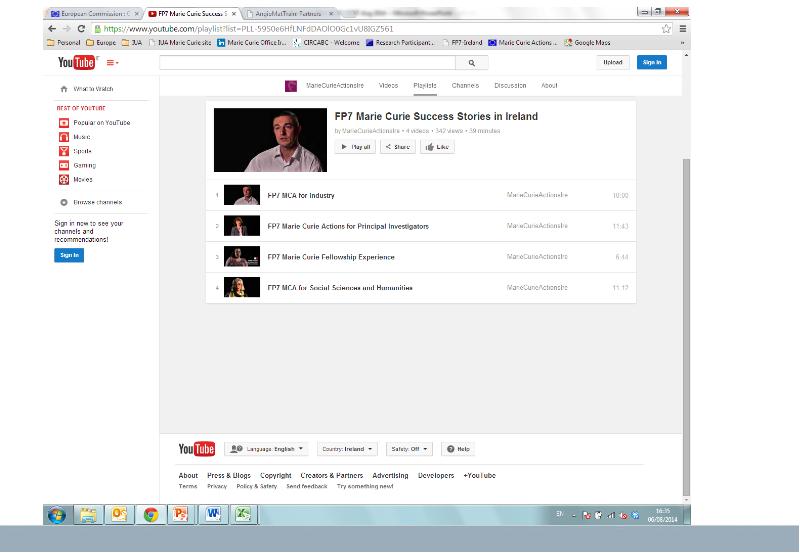Image resolution: width=800 pixels, height=553 pixels.
Task: Open FP7 Marie Curie Fellowship Experience video
Action: [x=331, y=257]
